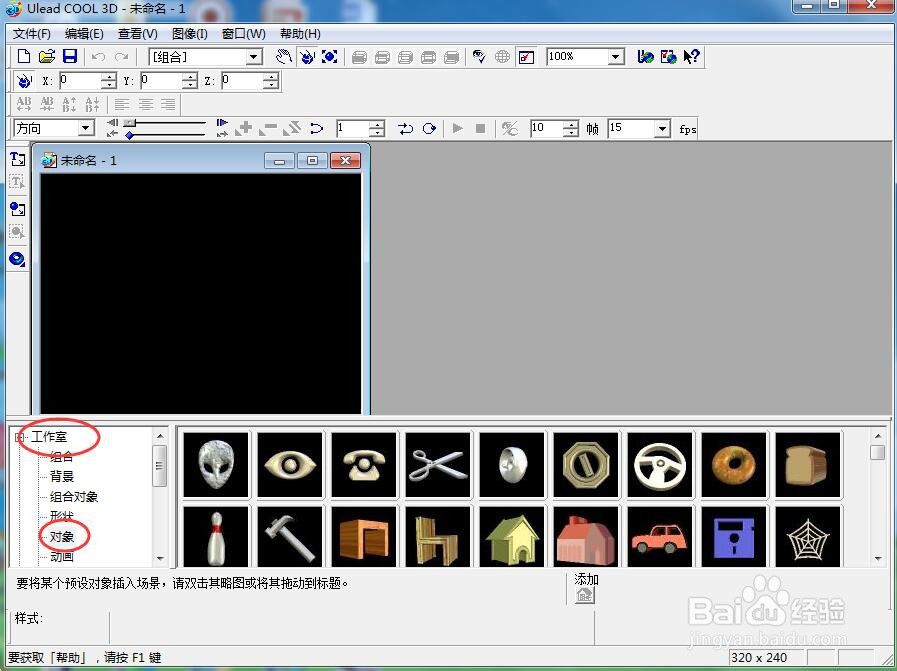Select the bread slice object thumbnail

point(808,464)
